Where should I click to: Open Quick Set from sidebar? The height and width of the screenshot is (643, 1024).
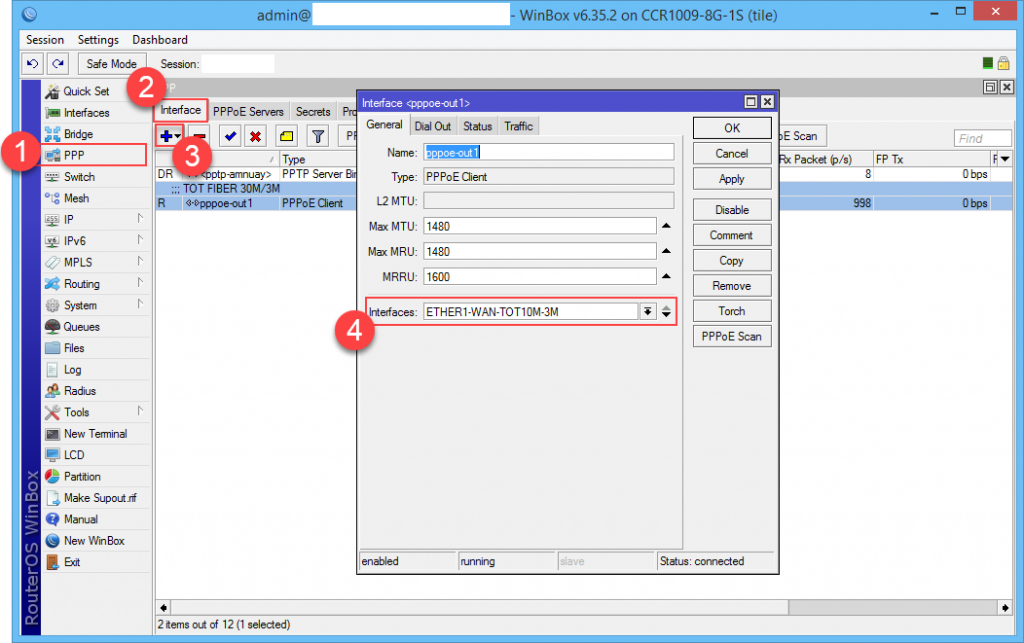point(86,91)
